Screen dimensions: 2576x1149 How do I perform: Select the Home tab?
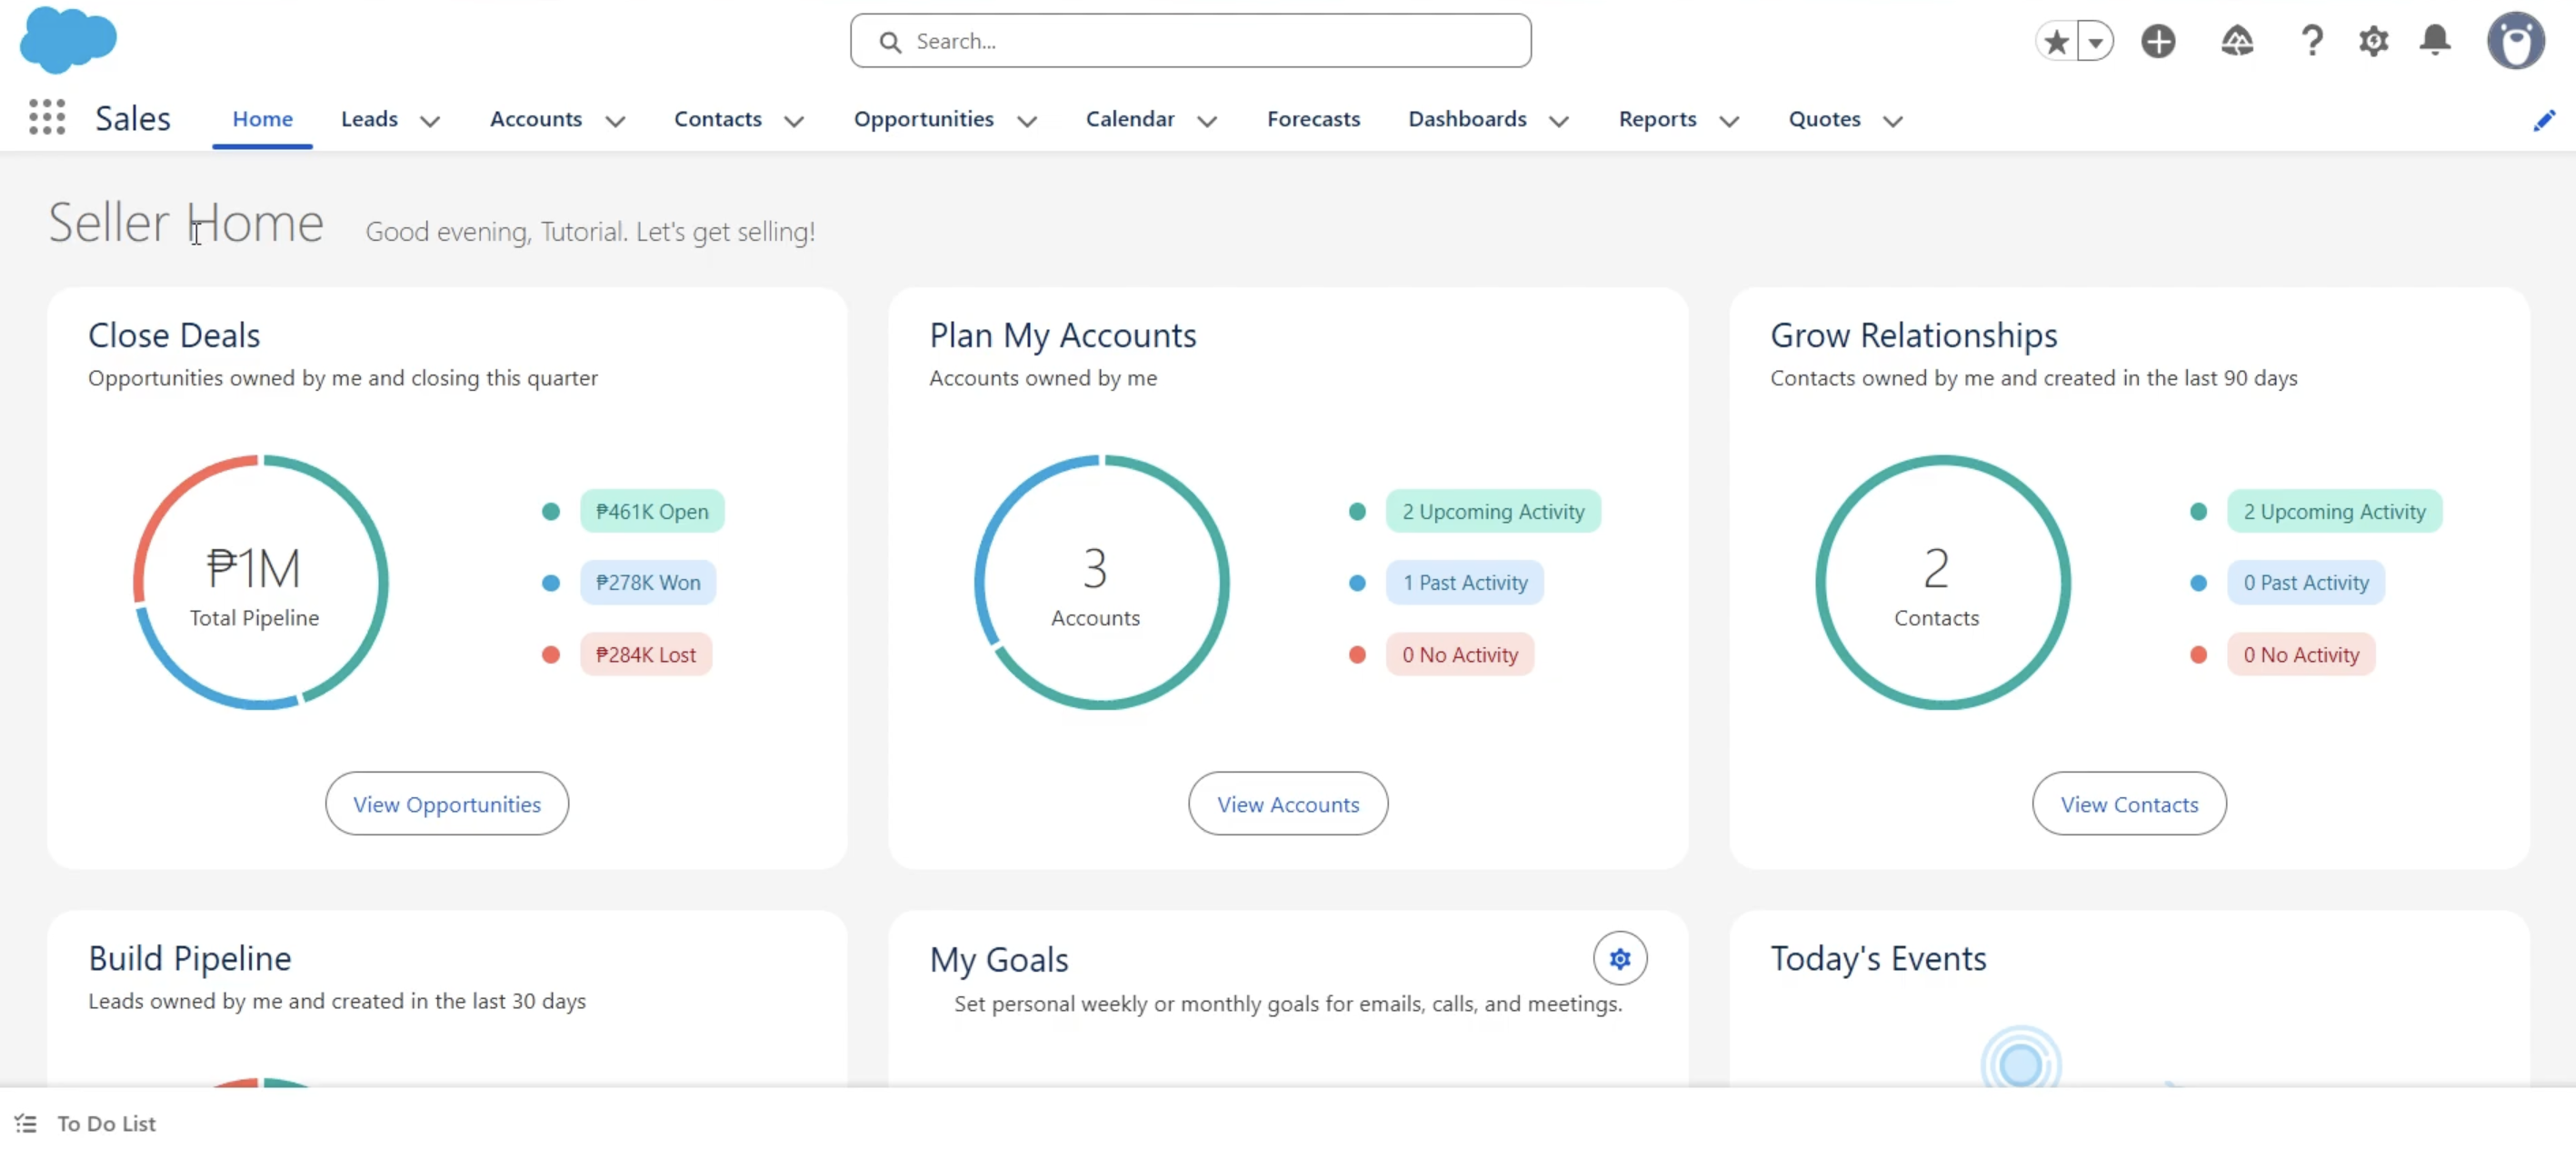tap(262, 119)
